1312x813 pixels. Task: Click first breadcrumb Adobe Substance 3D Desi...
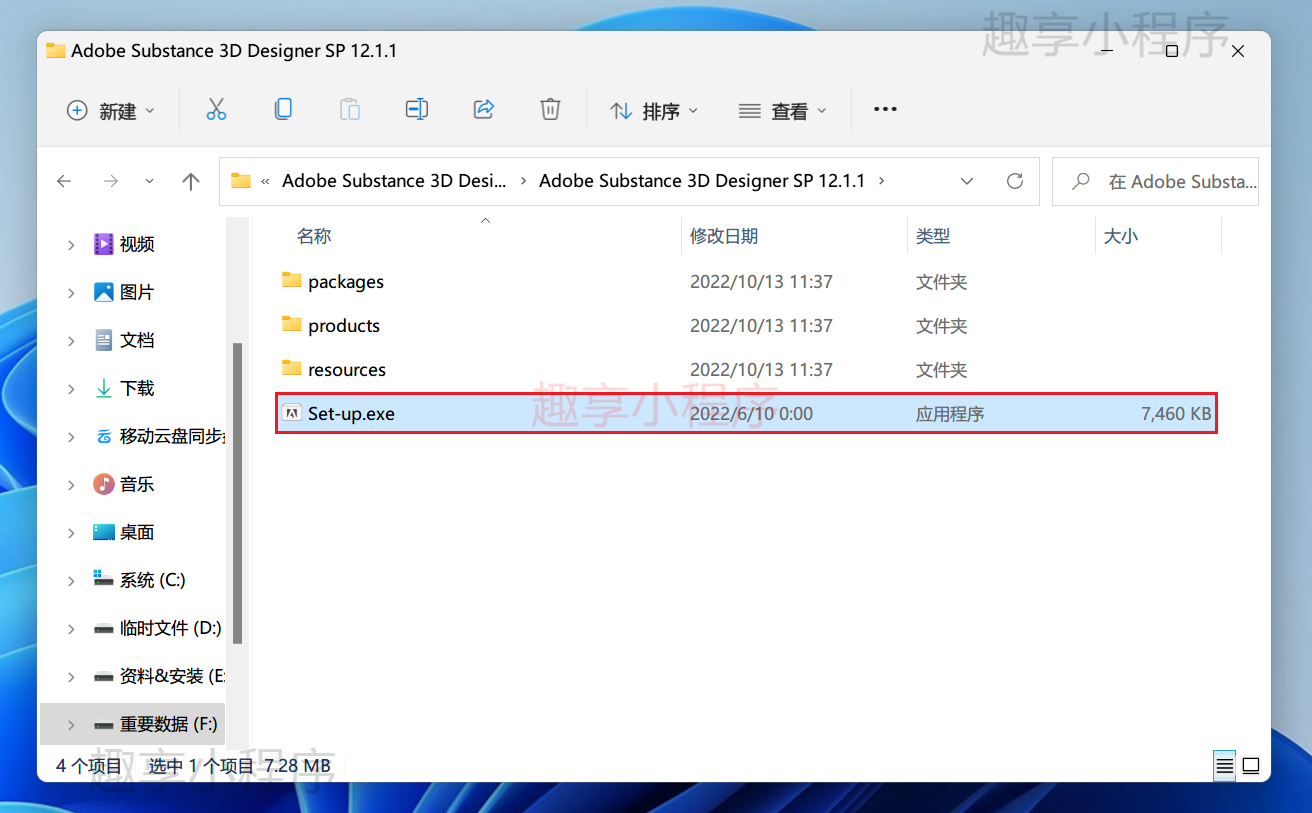coord(395,181)
